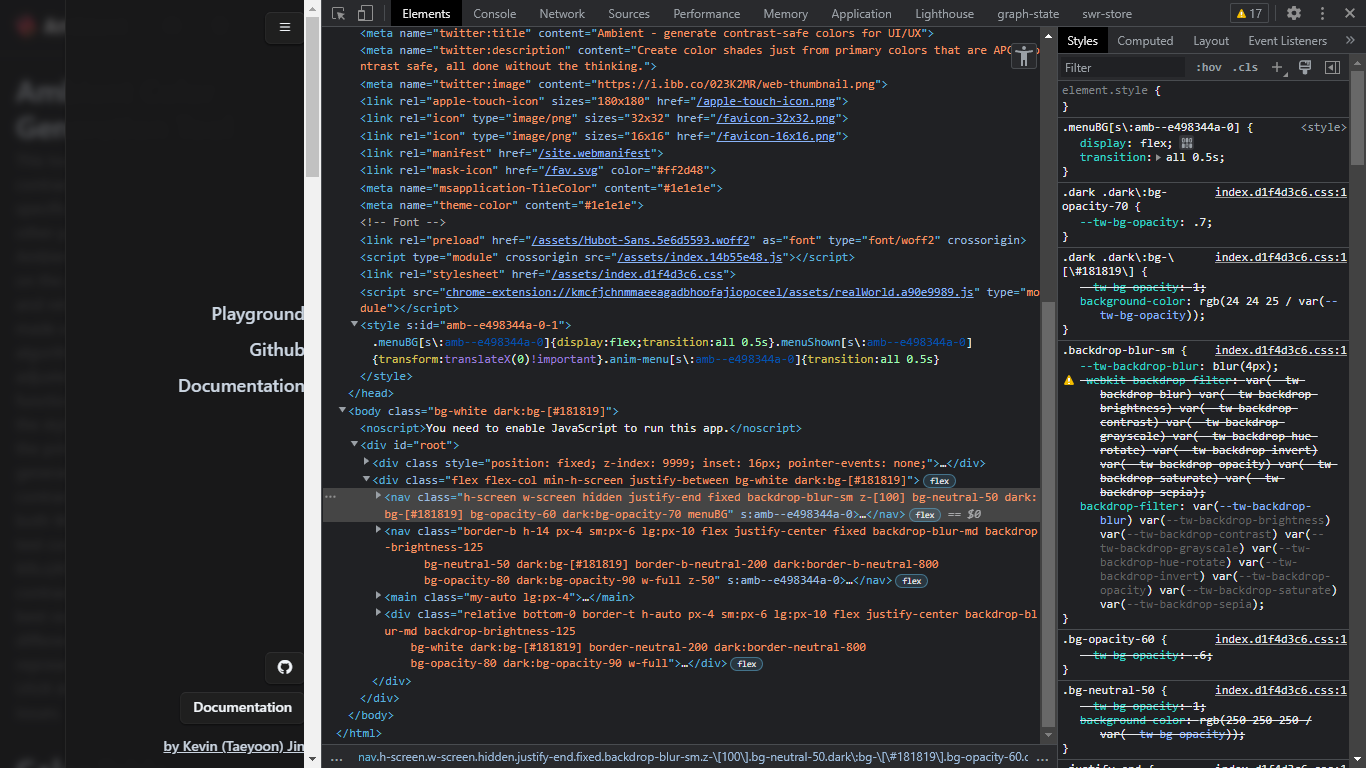Toggle element classes with .cls
This screenshot has height=768, width=1366.
point(1245,67)
